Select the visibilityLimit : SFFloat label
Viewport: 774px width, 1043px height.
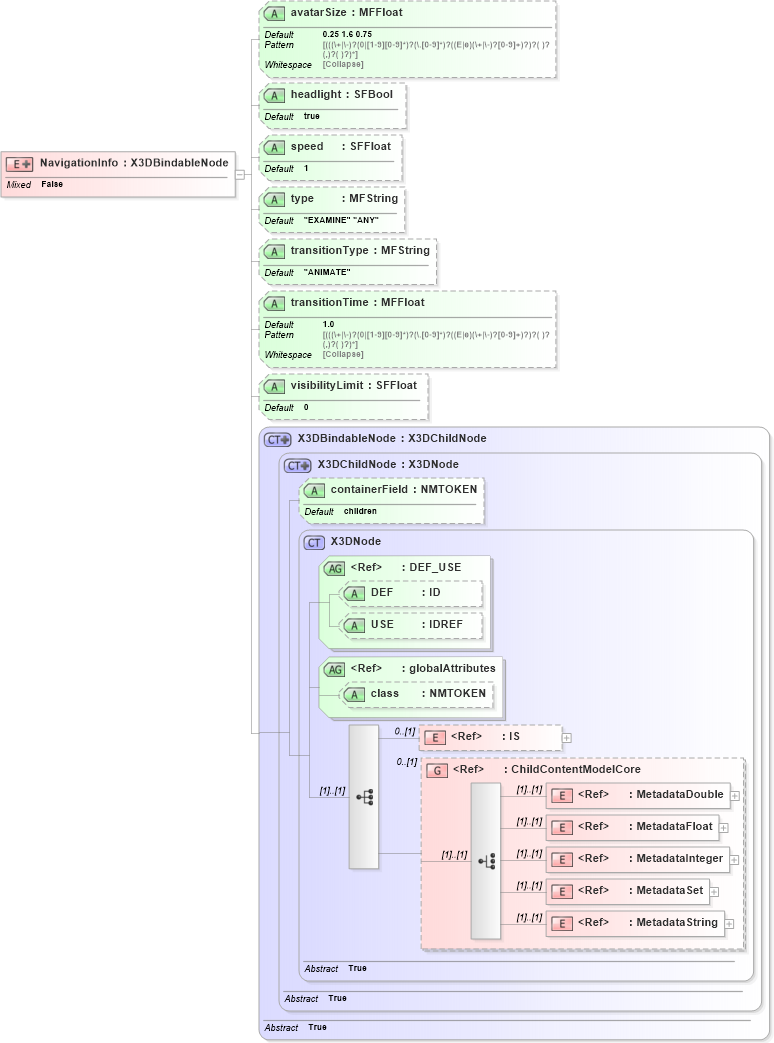354,385
